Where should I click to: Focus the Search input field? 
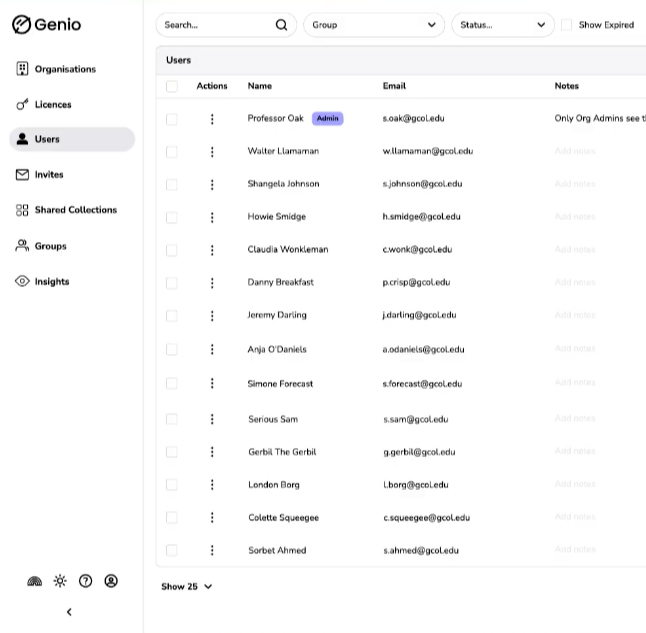point(226,25)
